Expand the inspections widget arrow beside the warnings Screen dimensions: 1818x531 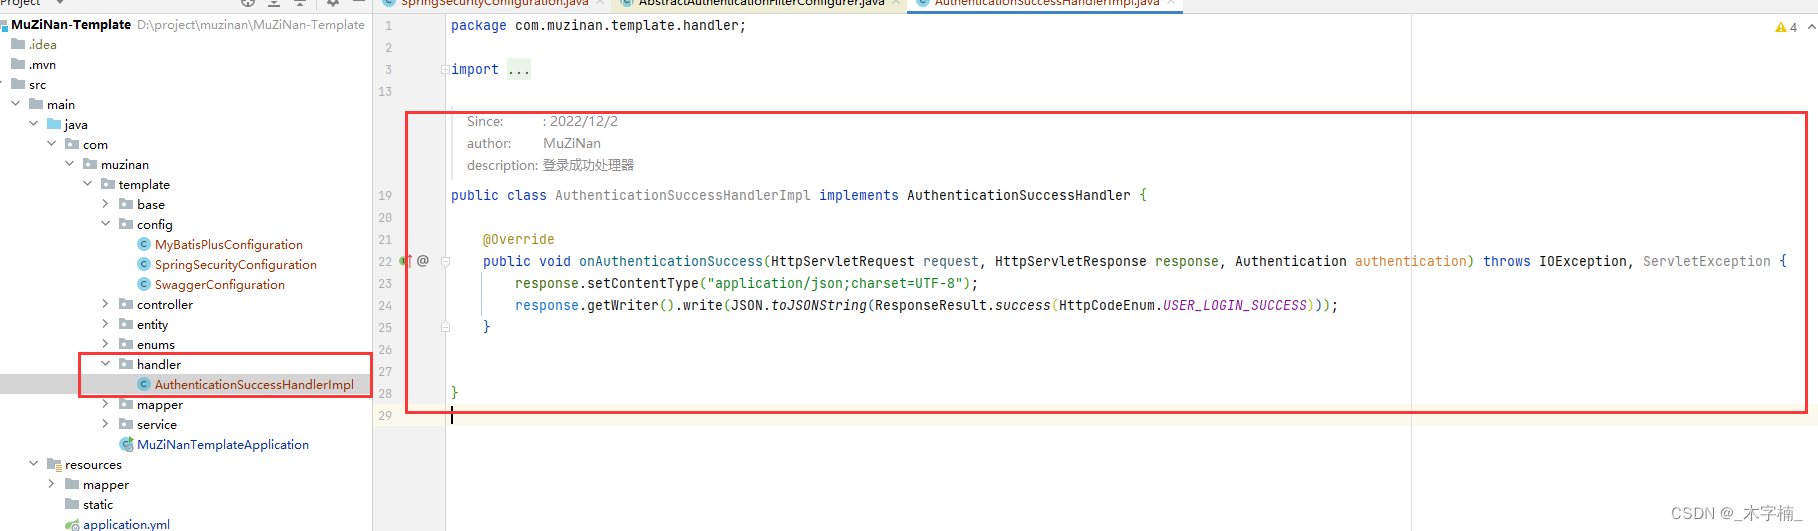pos(1811,27)
